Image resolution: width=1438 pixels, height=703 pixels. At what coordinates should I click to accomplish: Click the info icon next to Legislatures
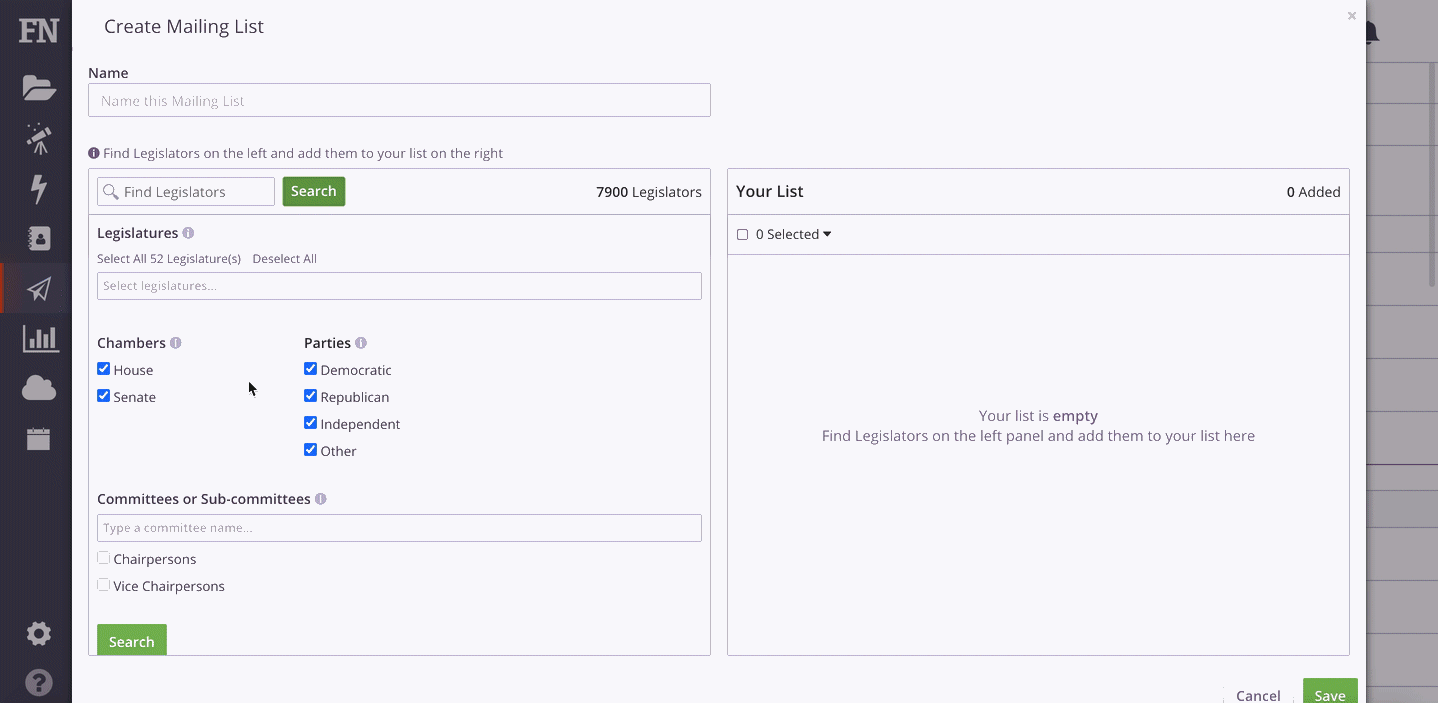188,233
